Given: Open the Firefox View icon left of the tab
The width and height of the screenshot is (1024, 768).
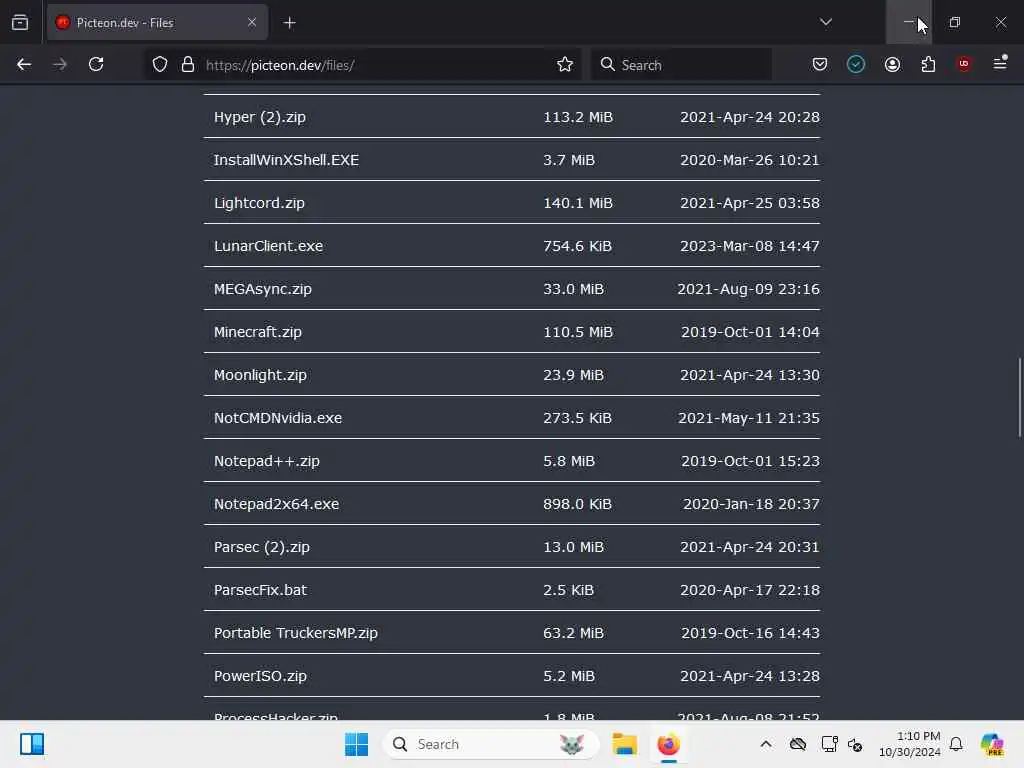Looking at the screenshot, I should [x=20, y=23].
